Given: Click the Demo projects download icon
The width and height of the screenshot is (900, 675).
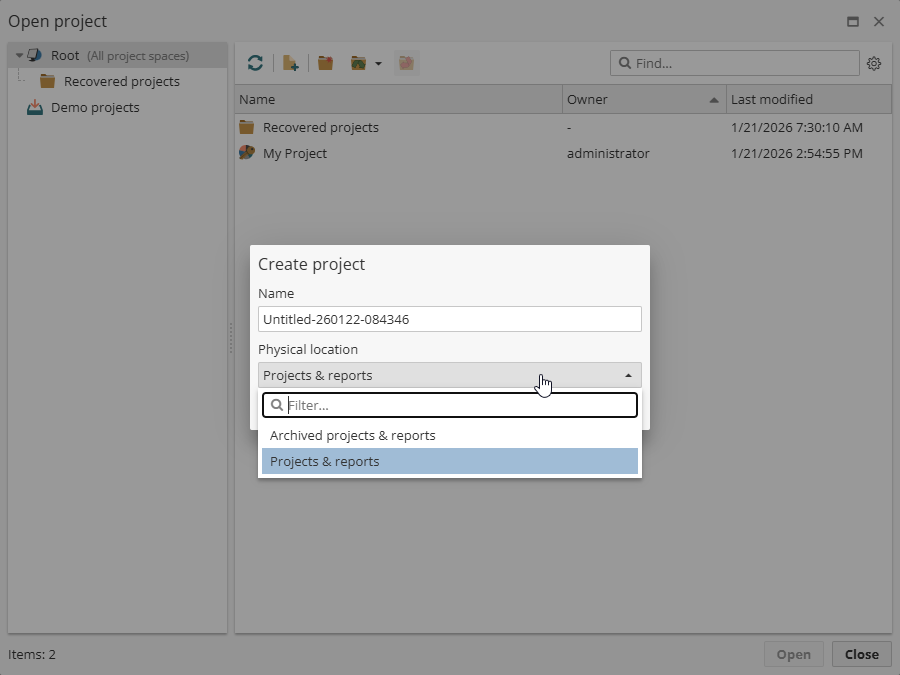Looking at the screenshot, I should 35,107.
